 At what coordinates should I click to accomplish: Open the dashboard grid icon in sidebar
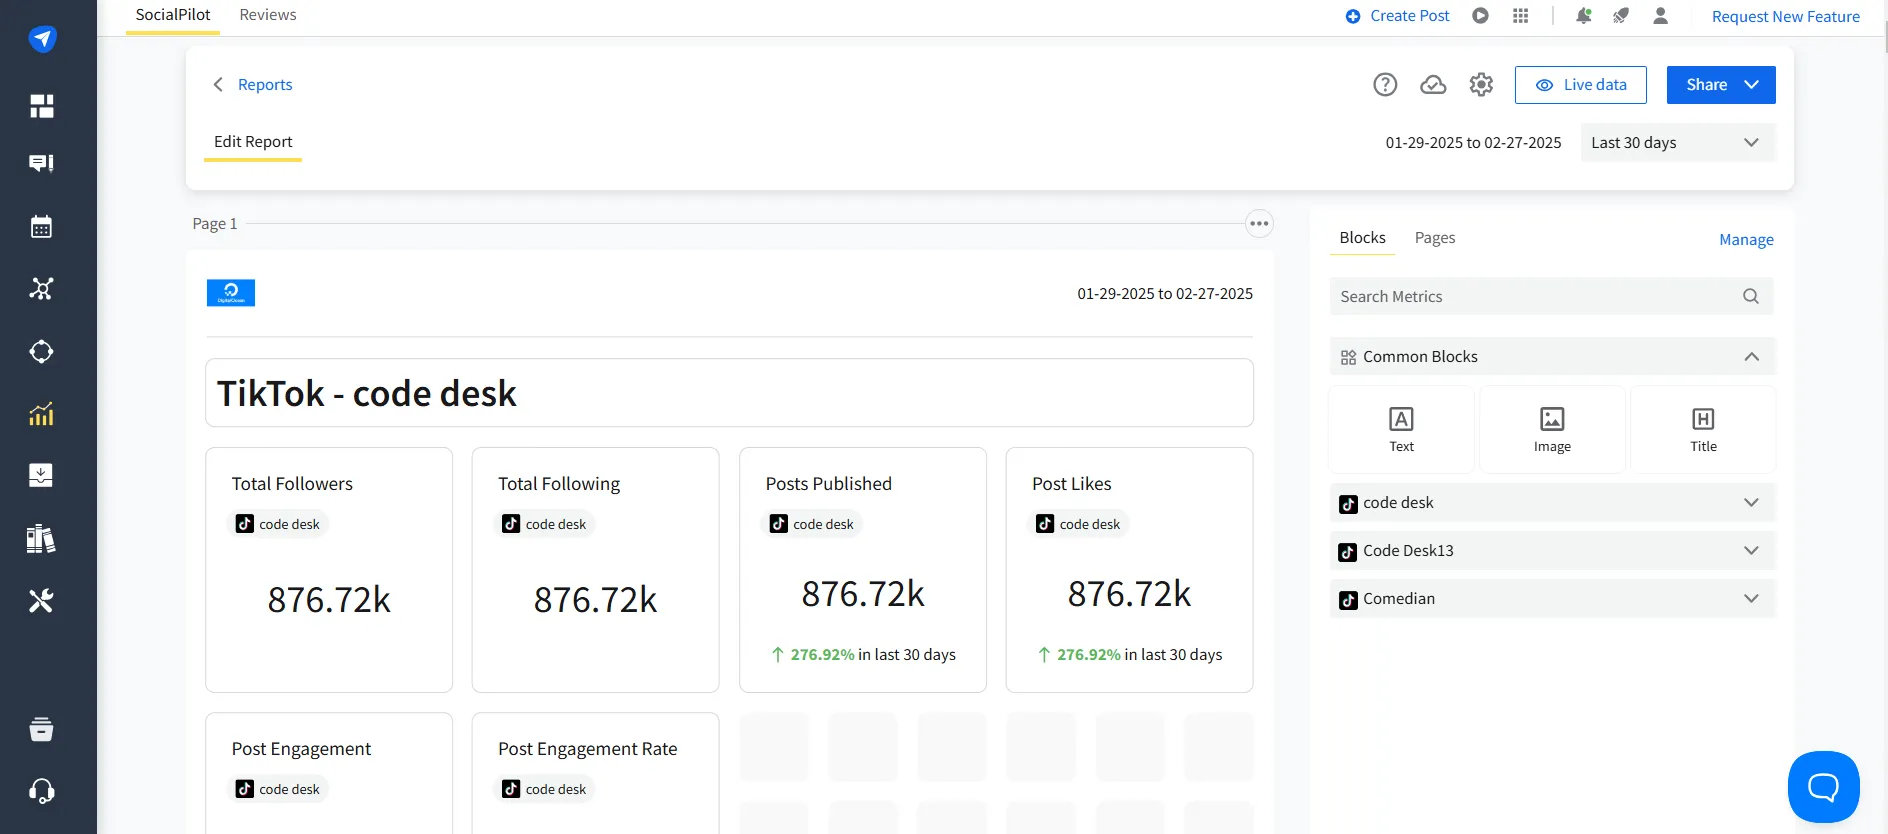(41, 106)
